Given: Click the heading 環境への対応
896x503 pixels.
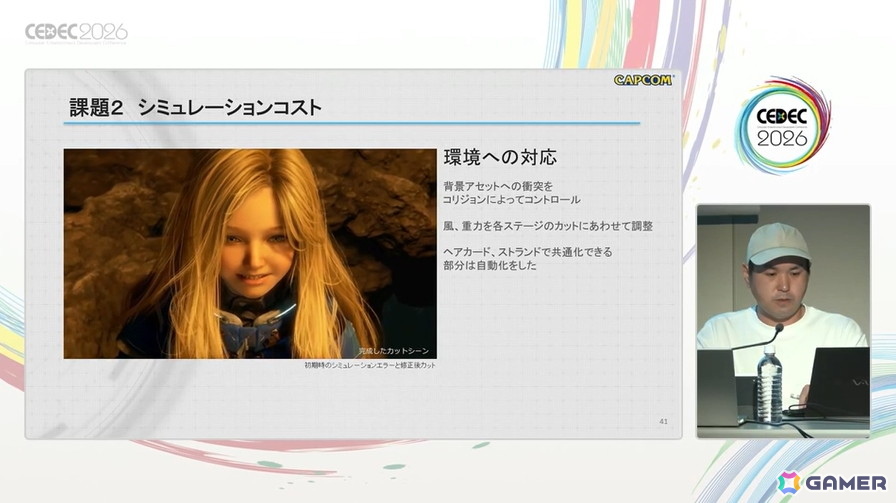Looking at the screenshot, I should click(500, 157).
